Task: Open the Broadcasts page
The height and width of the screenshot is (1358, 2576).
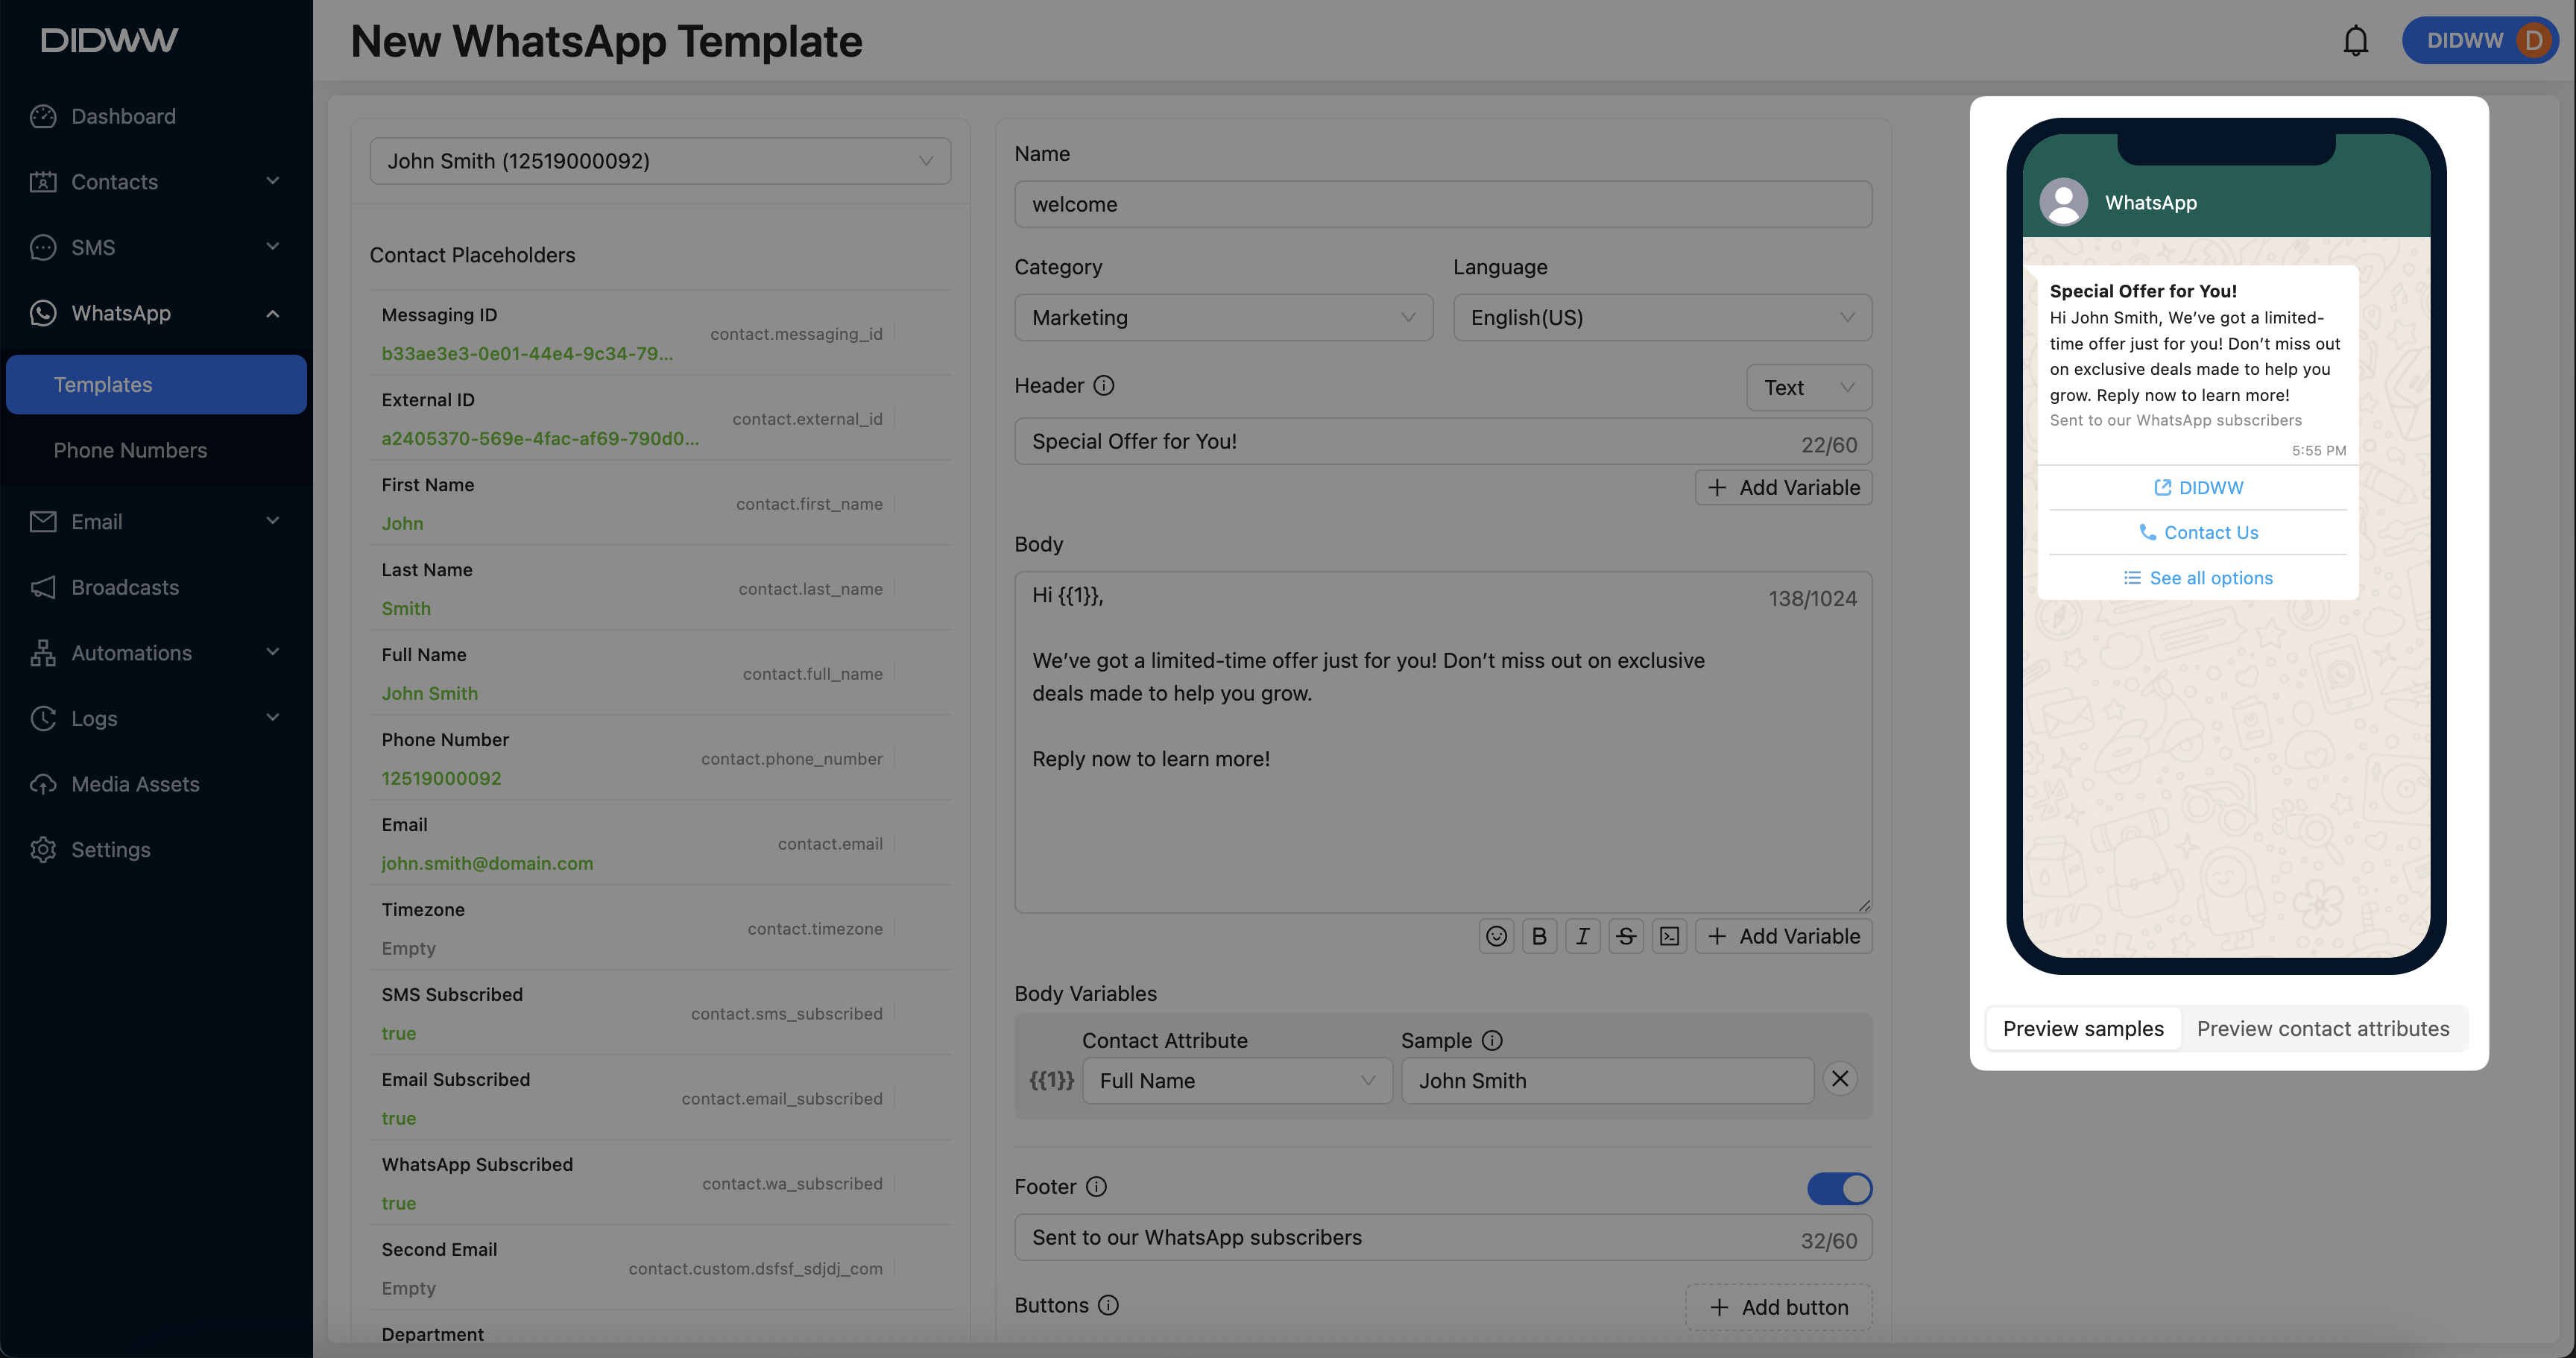Action: [x=156, y=587]
